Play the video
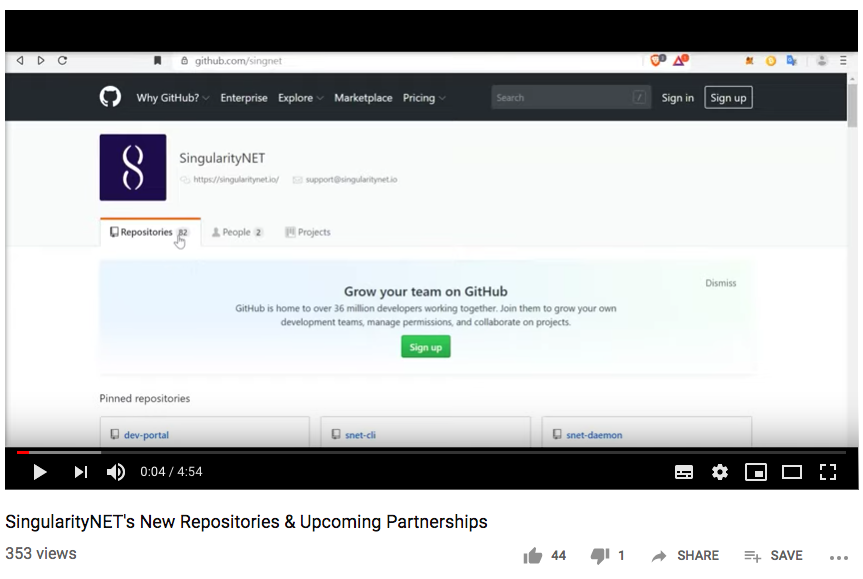The width and height of the screenshot is (863, 579). point(40,472)
